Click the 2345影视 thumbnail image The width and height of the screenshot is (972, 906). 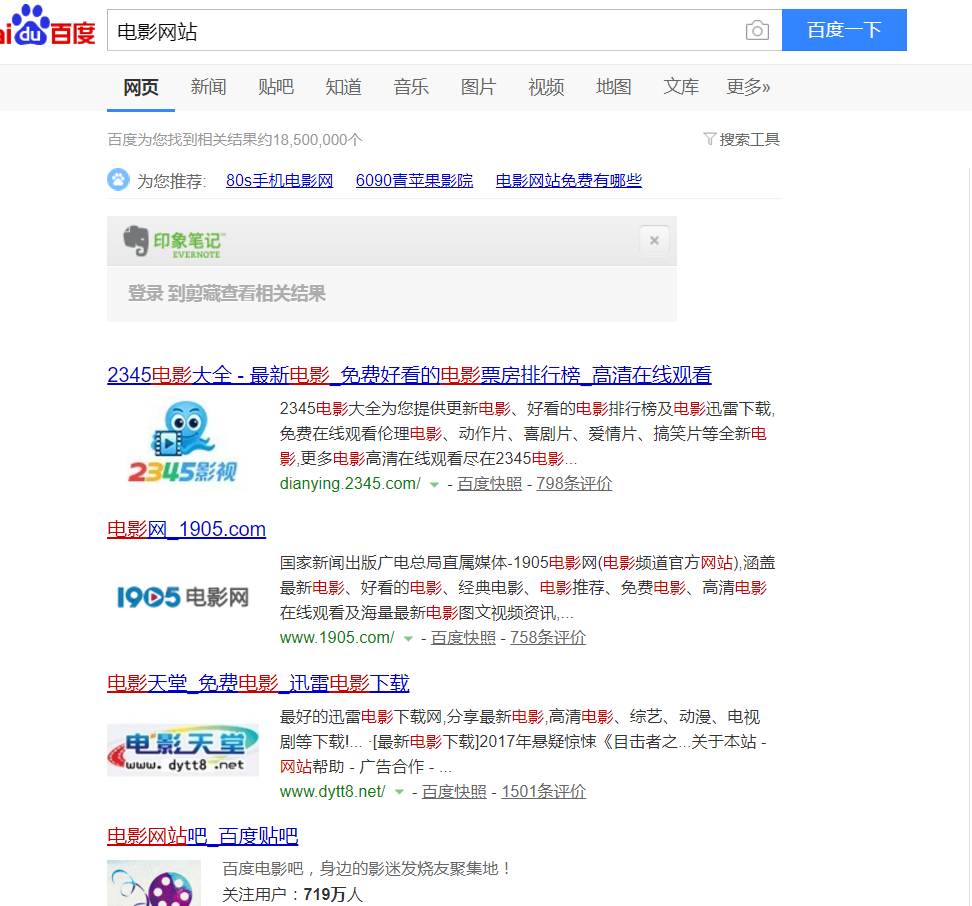tap(182, 442)
